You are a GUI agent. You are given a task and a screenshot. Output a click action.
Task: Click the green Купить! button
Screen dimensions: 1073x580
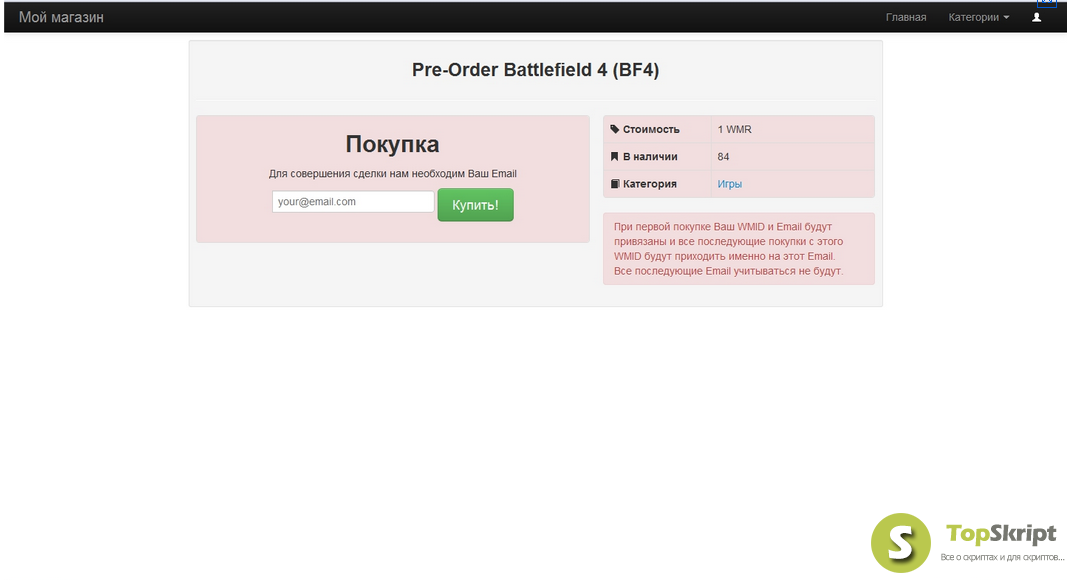coord(476,205)
